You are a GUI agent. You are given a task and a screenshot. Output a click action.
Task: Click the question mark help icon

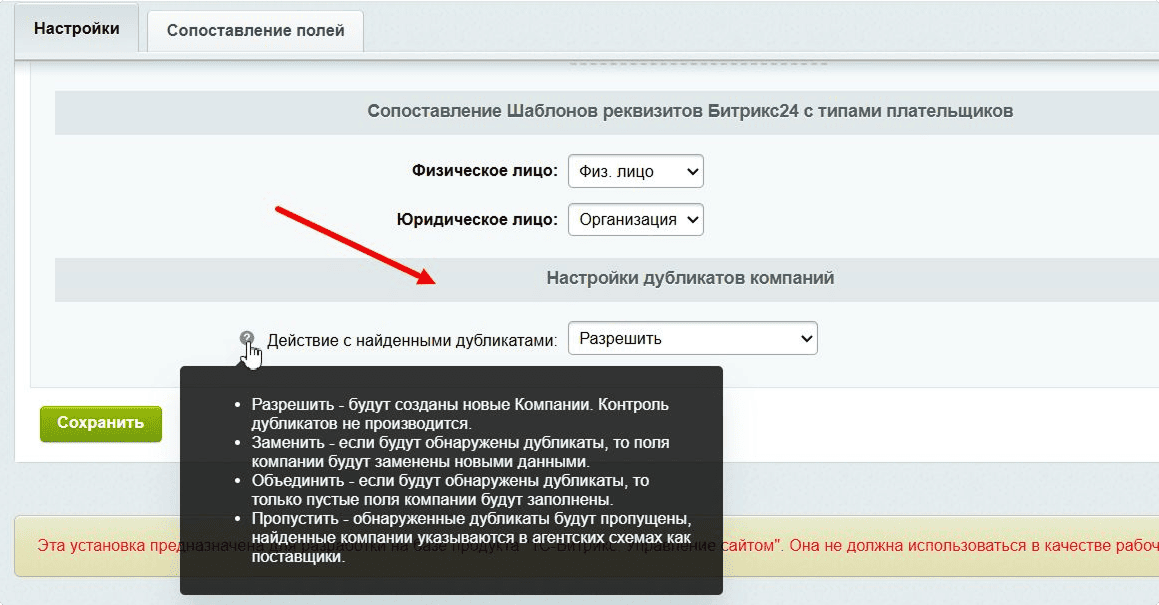point(247,338)
